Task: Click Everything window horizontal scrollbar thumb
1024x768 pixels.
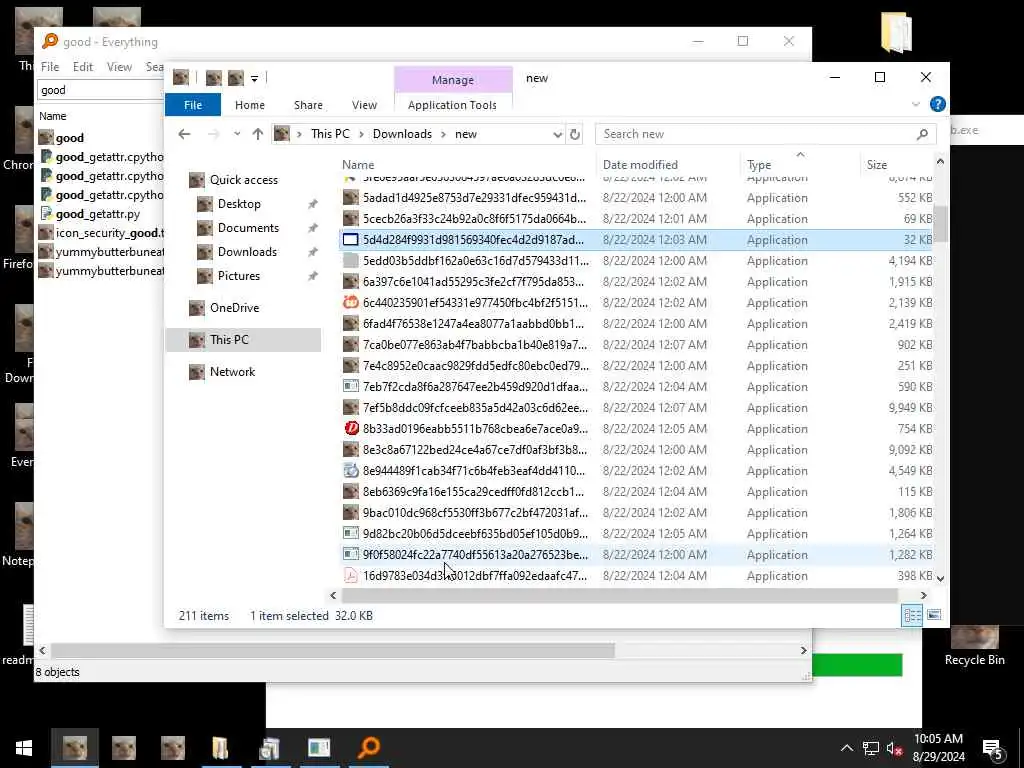Action: click(x=332, y=650)
